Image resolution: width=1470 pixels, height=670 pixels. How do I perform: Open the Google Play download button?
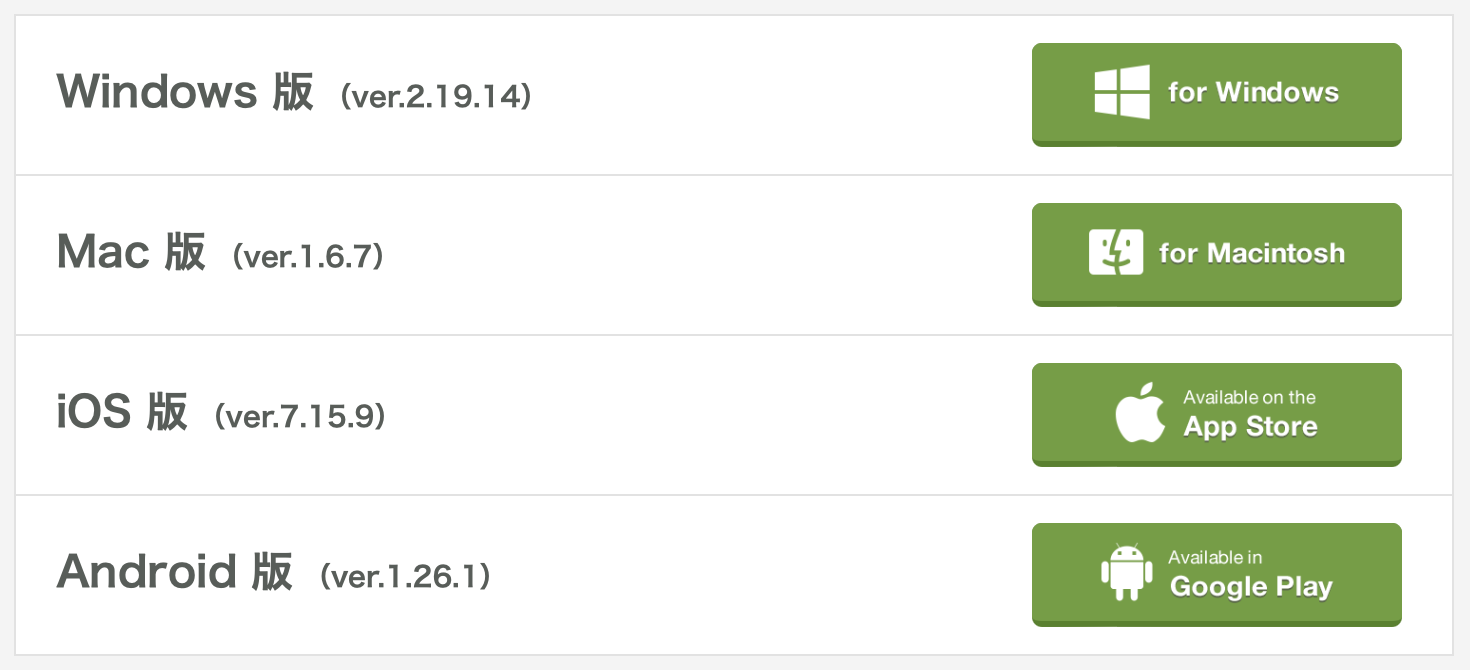pyautogui.click(x=1216, y=574)
